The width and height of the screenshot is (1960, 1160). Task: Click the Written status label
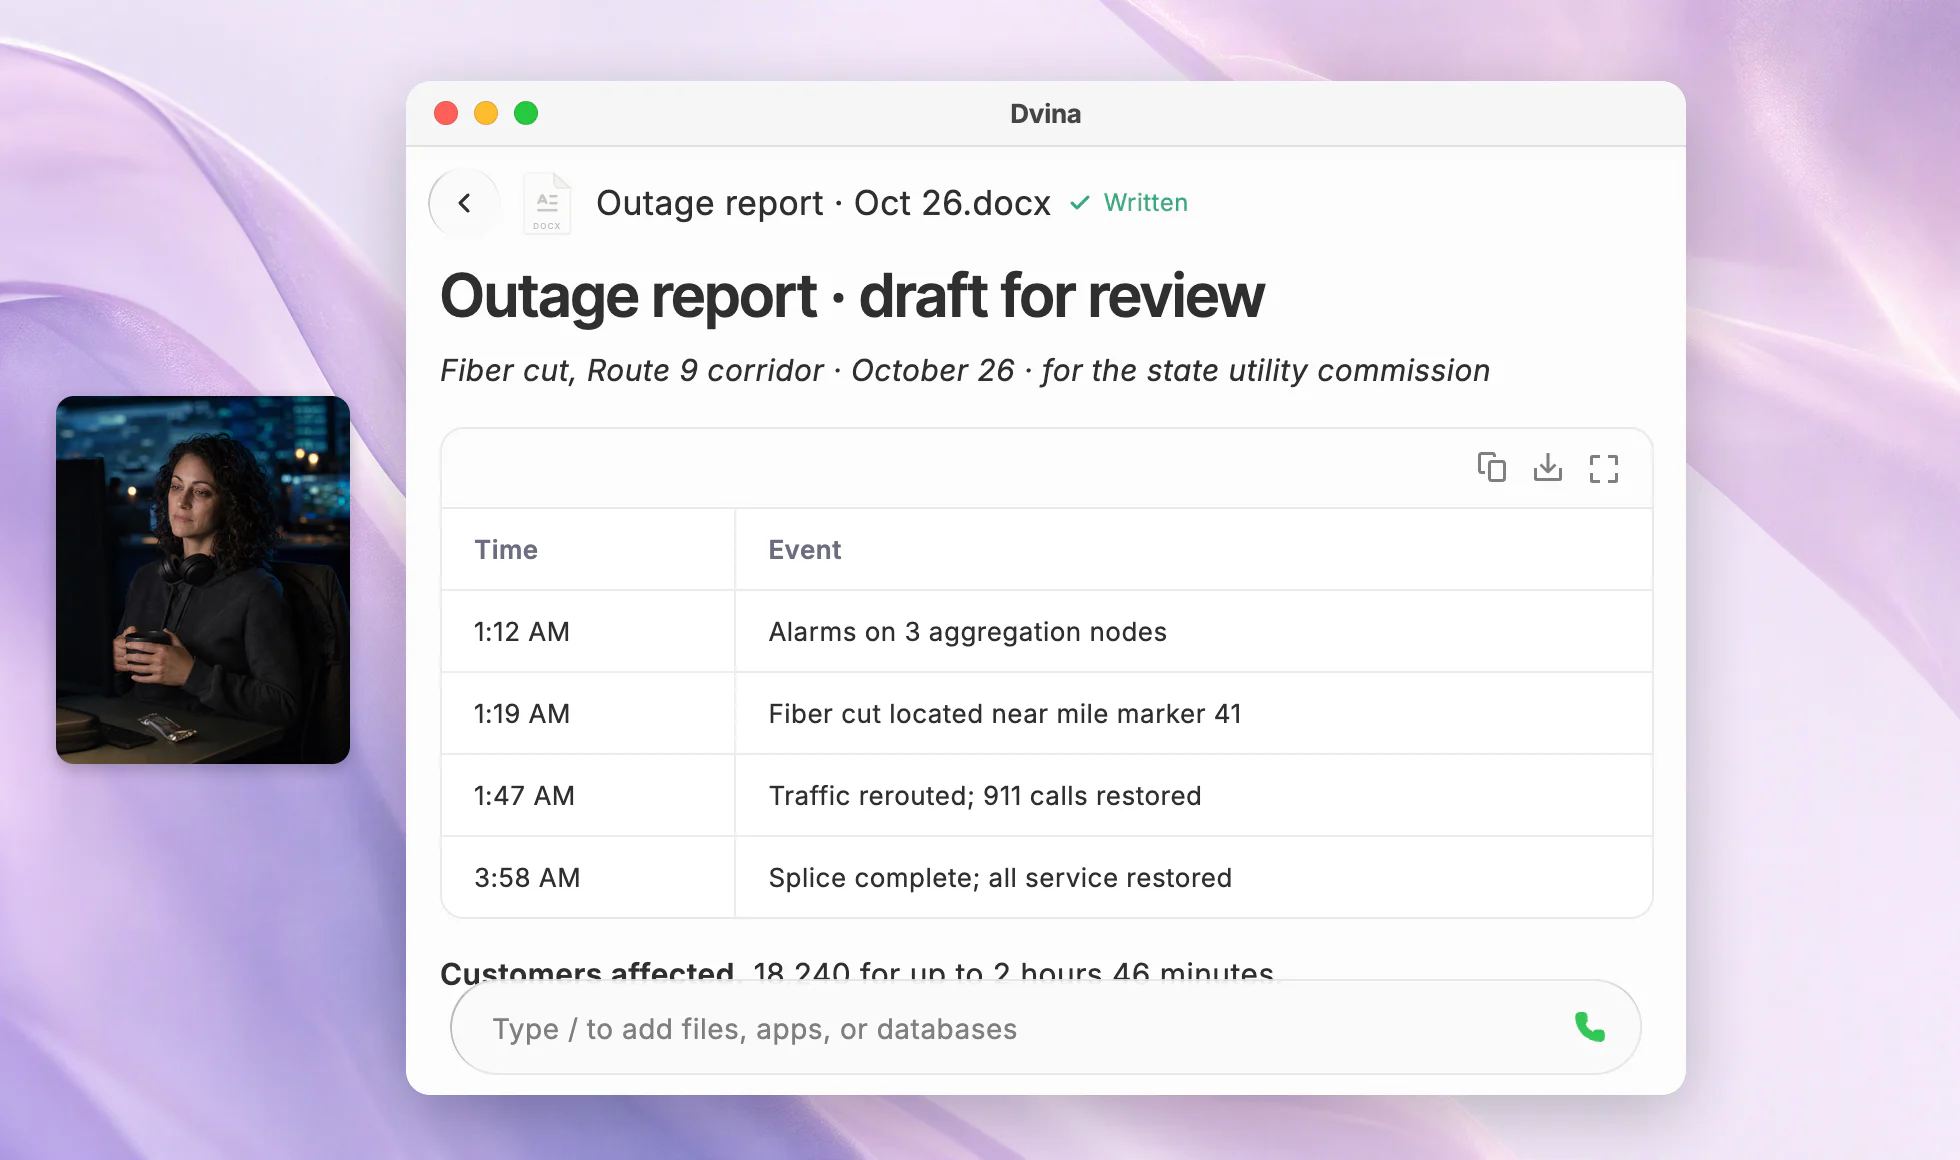tap(1145, 203)
